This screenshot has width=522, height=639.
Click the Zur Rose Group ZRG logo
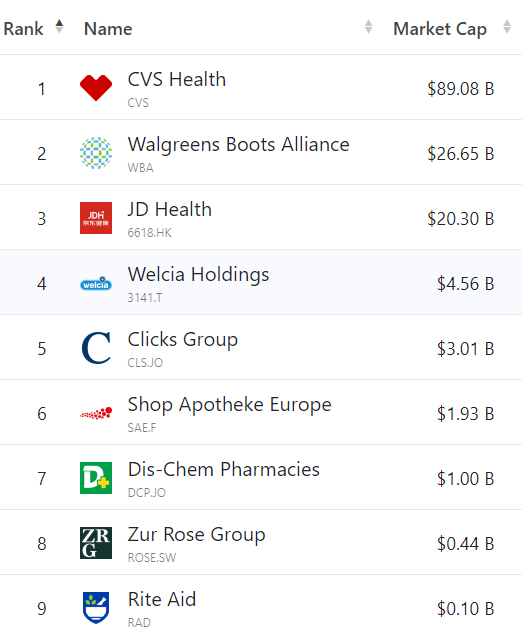pyautogui.click(x=96, y=543)
